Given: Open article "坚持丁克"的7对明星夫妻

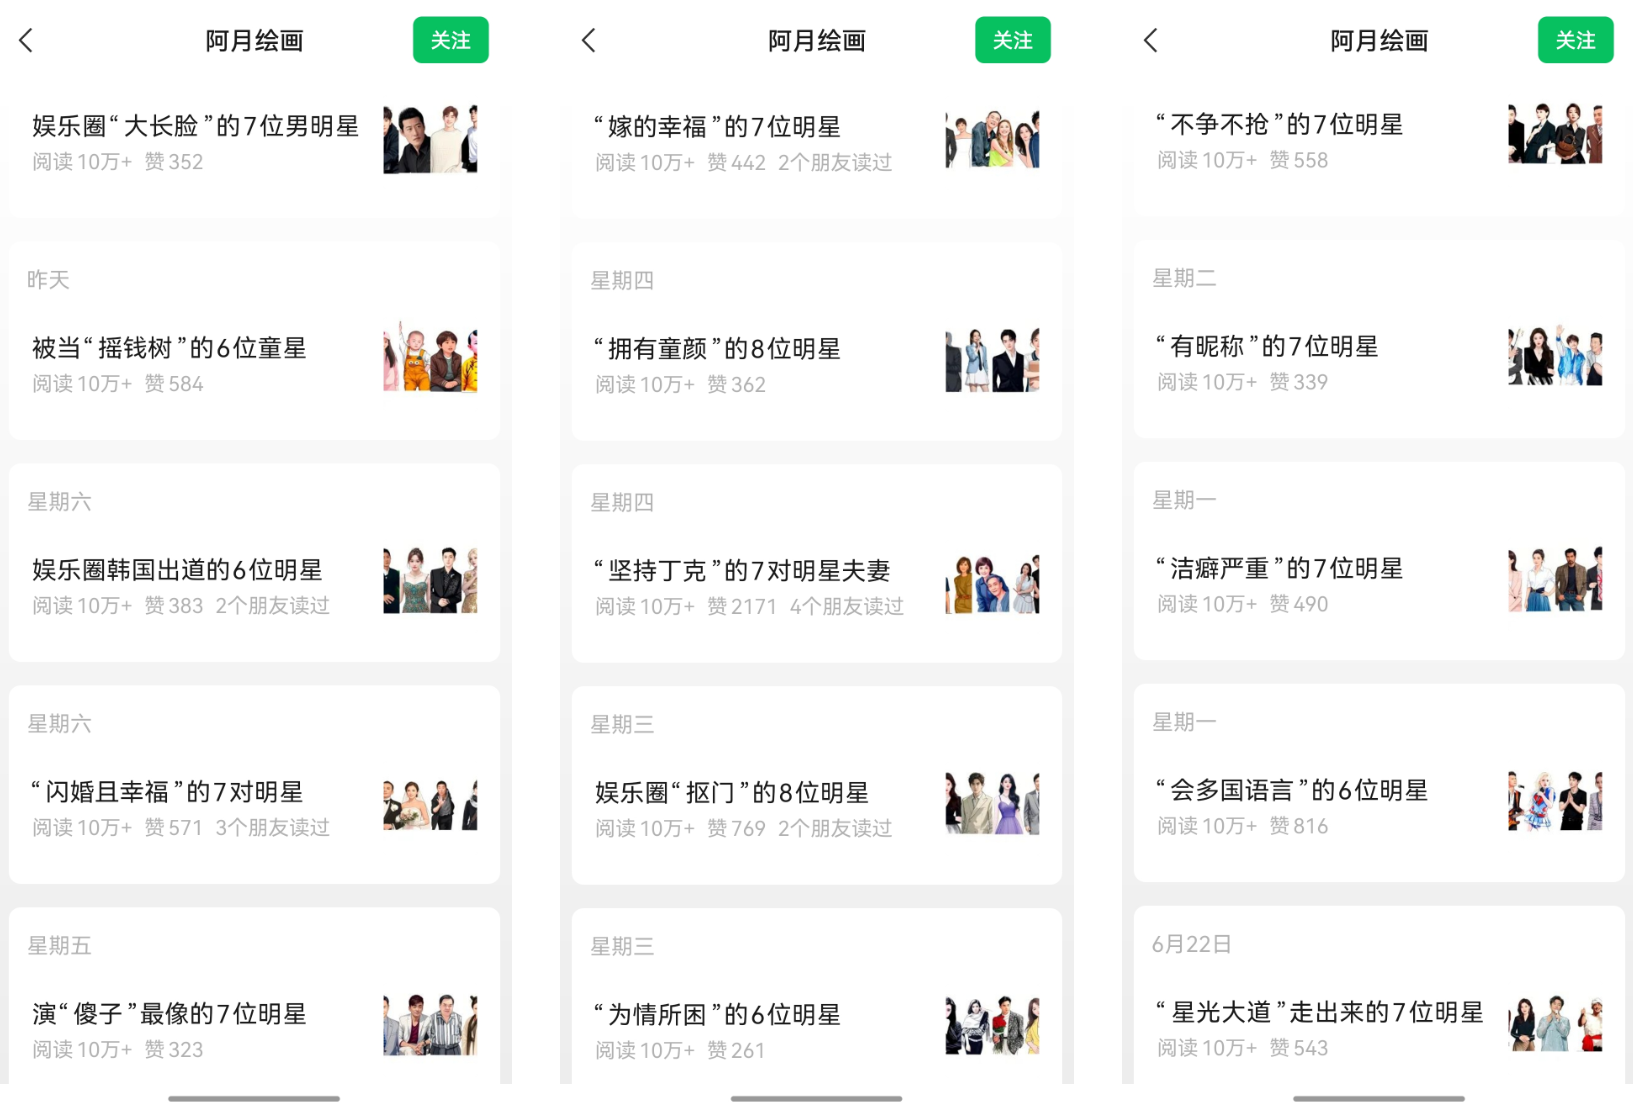Looking at the screenshot, I should click(x=741, y=572).
